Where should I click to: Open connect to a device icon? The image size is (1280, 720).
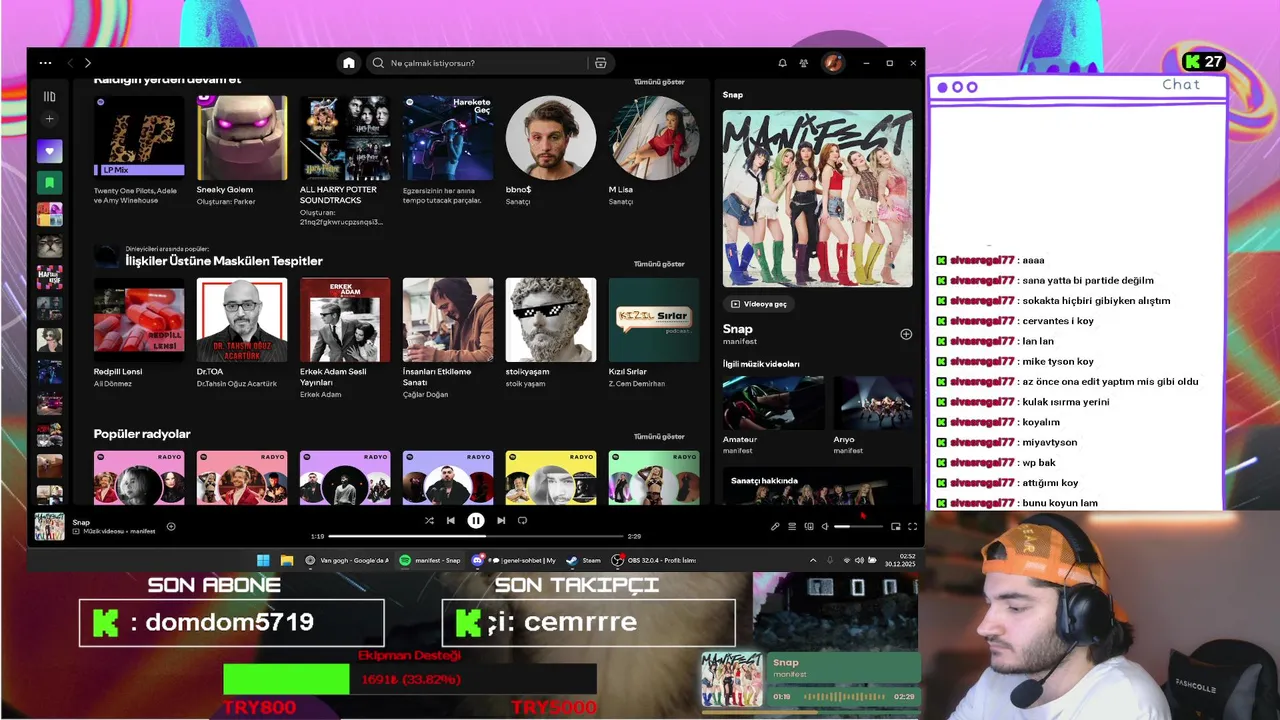pyautogui.click(x=809, y=526)
